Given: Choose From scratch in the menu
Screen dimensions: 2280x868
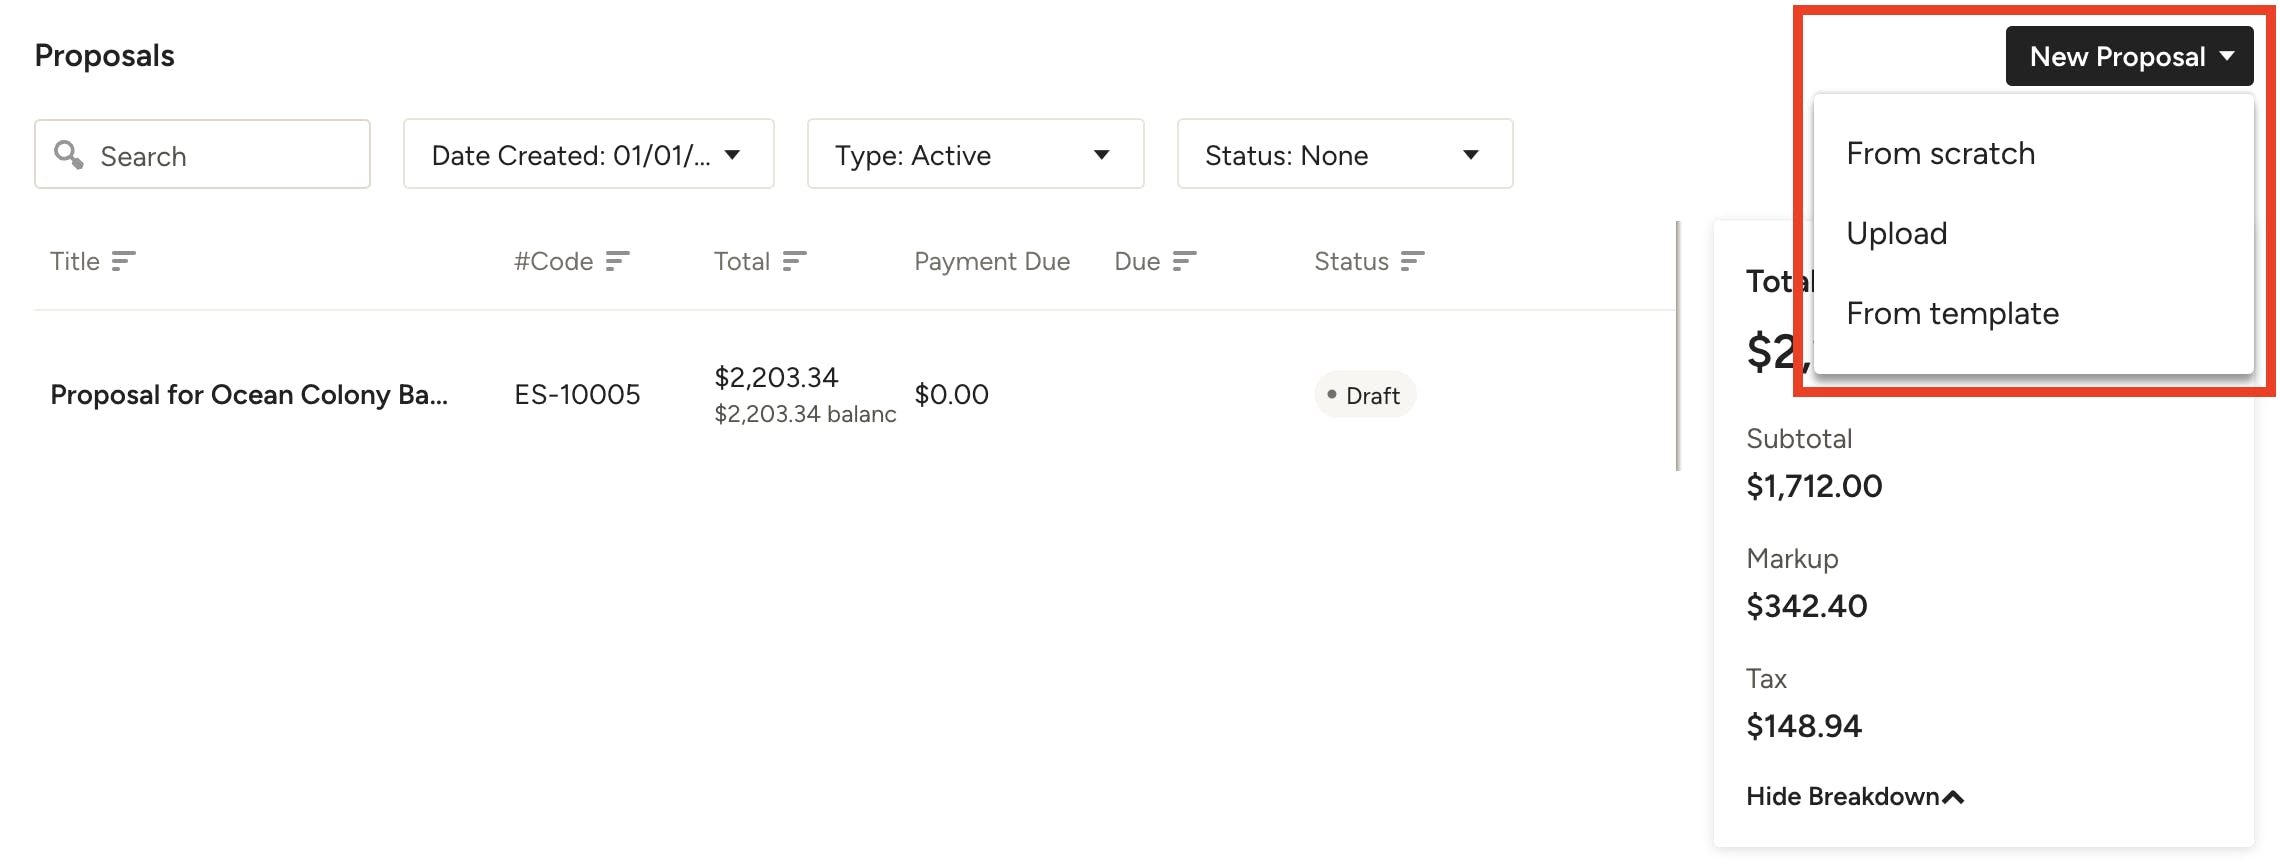Looking at the screenshot, I should pos(1940,153).
